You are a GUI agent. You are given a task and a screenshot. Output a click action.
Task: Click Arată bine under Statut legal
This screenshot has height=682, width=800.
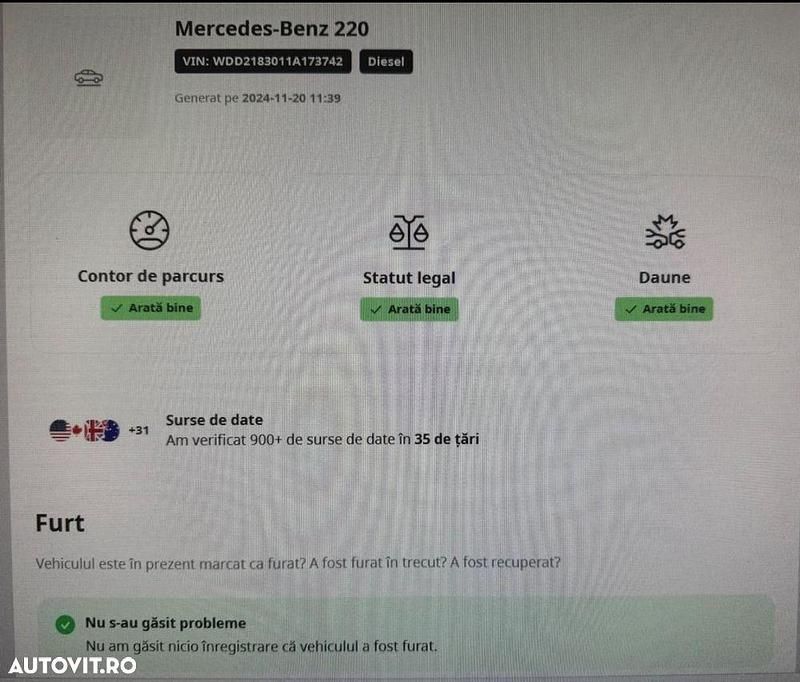coord(409,310)
